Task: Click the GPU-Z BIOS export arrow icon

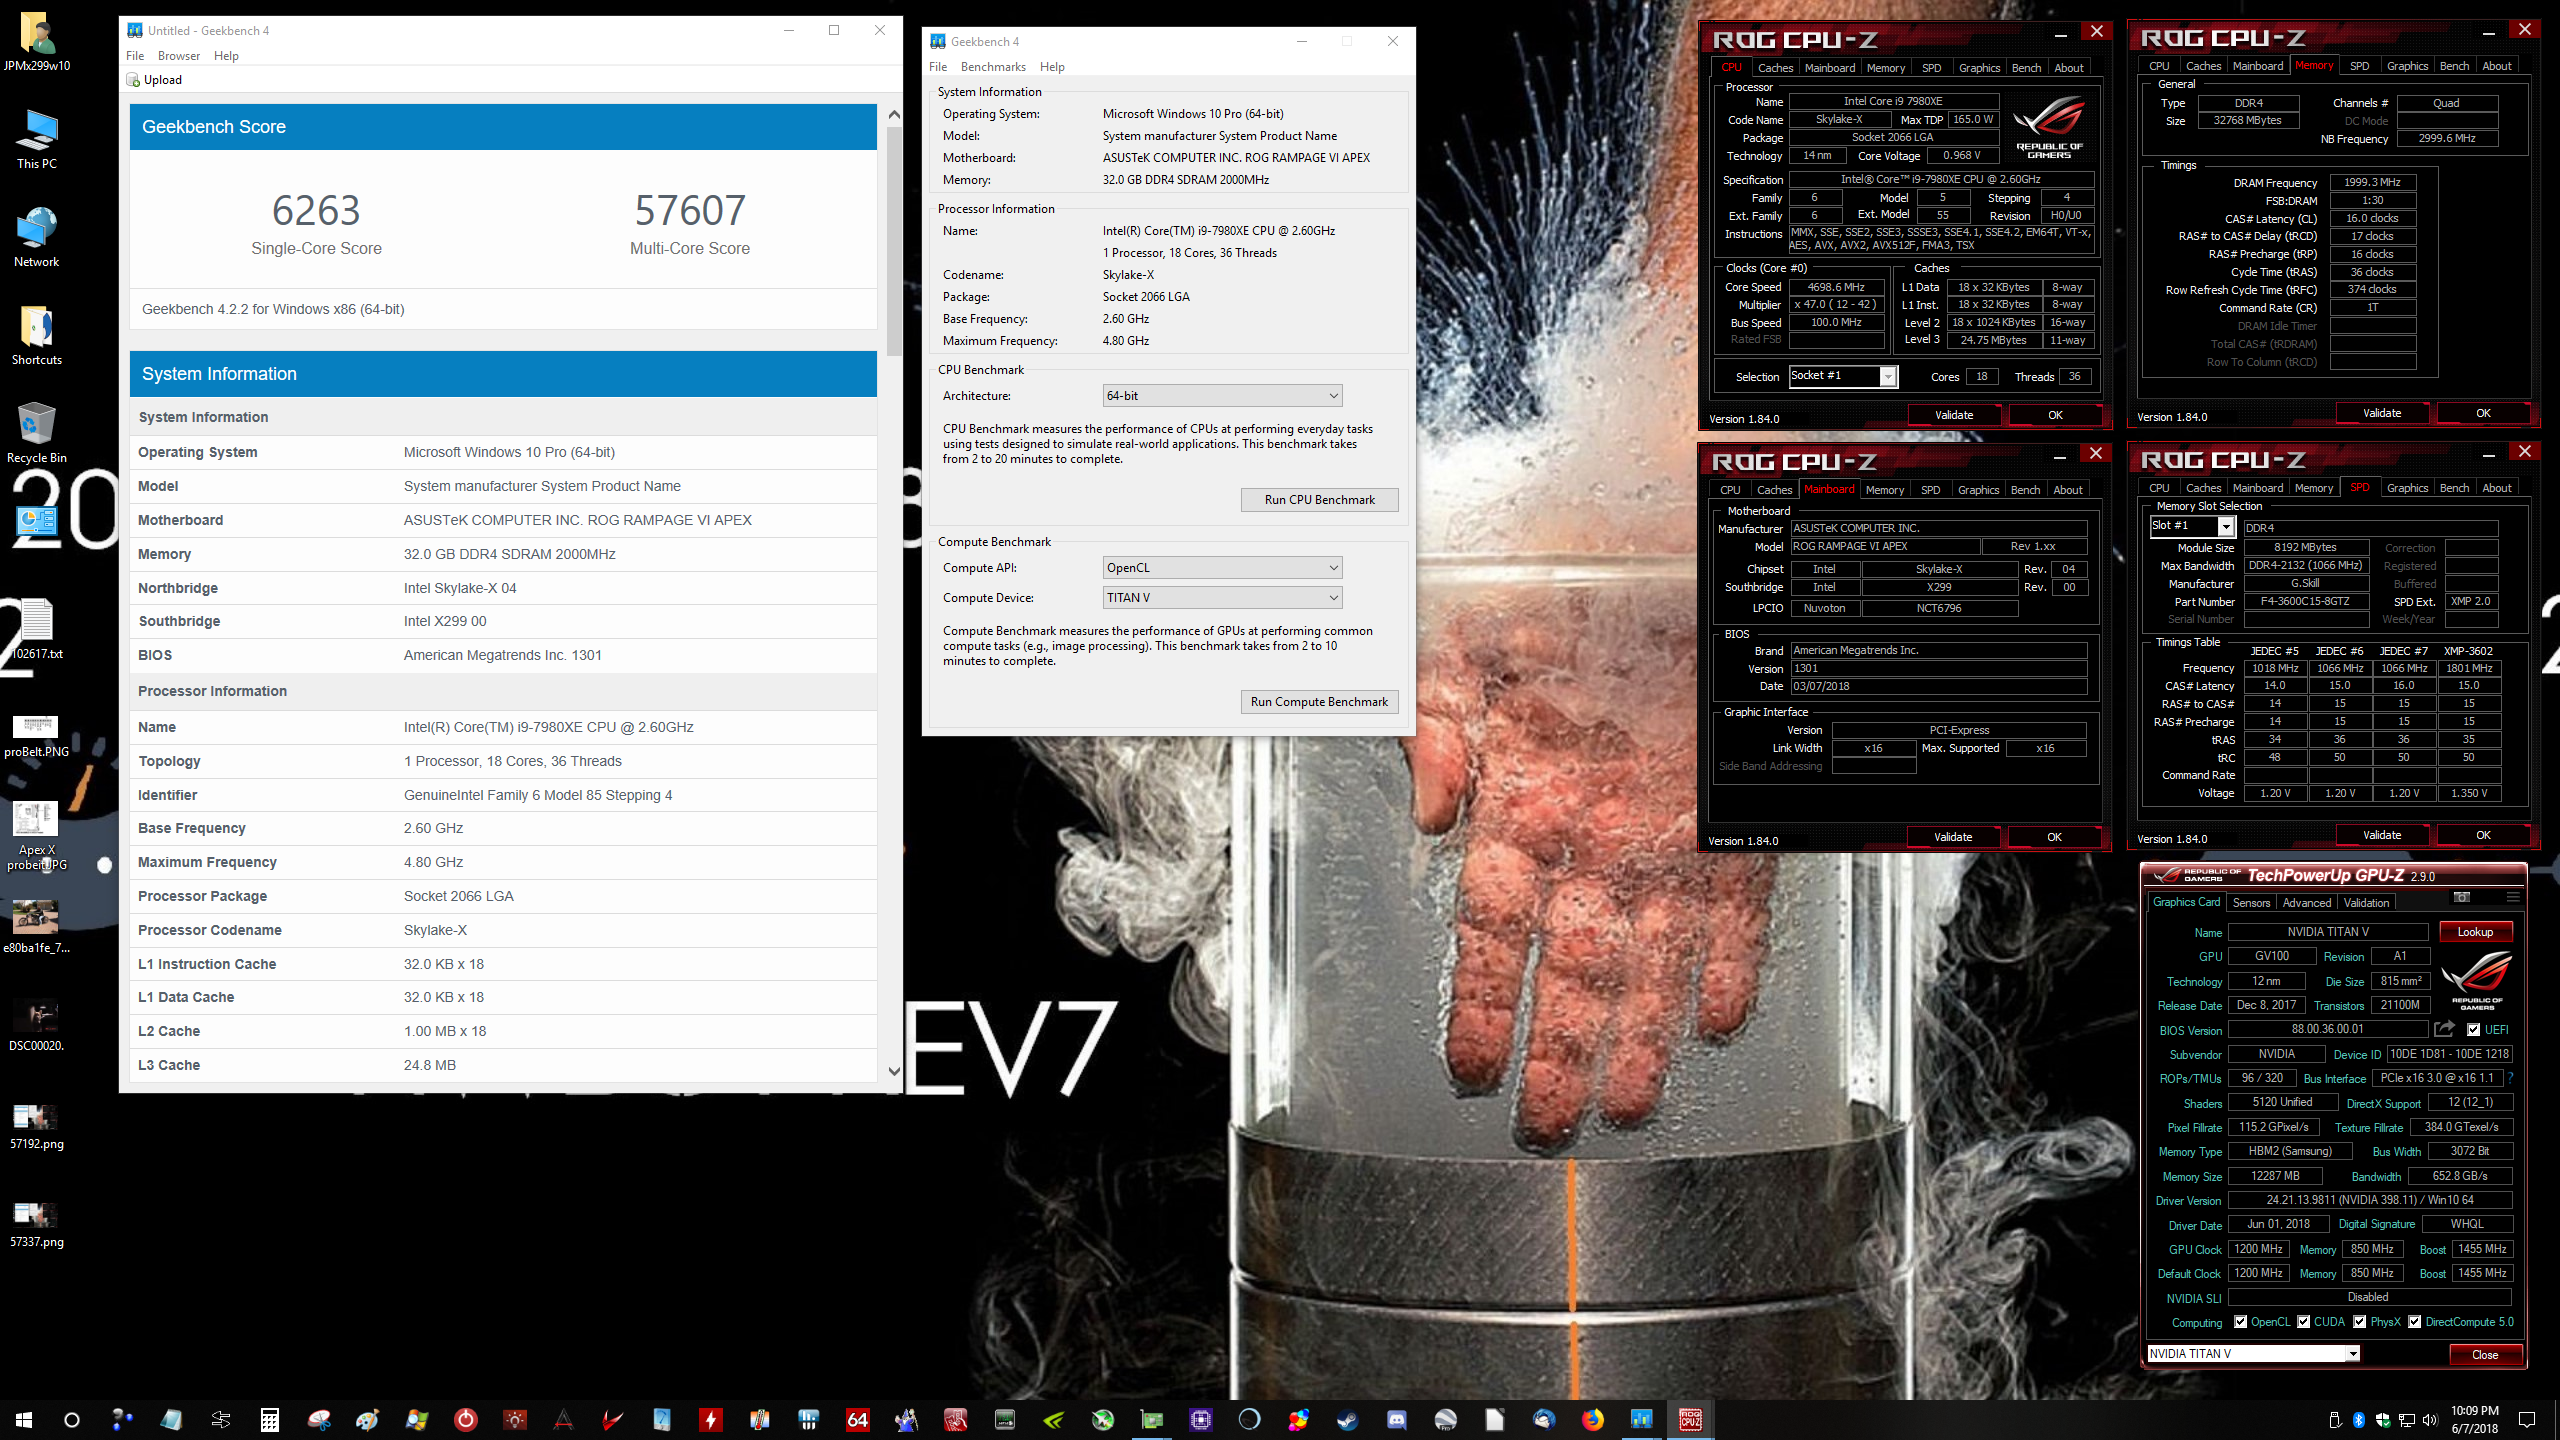Action: click(2444, 1029)
